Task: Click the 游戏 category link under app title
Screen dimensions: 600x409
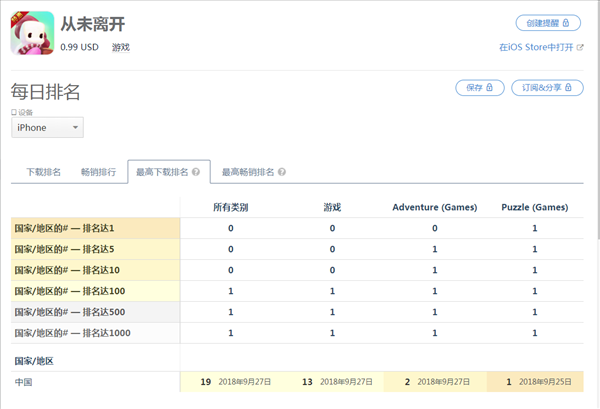Action: pyautogui.click(x=121, y=47)
